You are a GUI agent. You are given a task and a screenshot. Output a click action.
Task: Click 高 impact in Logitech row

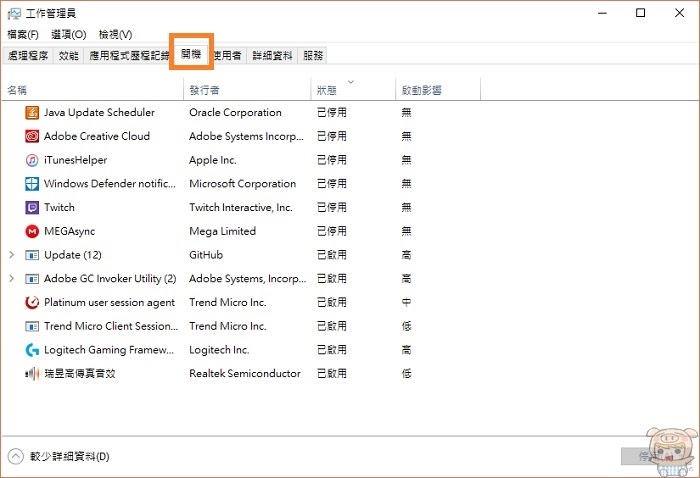tap(406, 350)
